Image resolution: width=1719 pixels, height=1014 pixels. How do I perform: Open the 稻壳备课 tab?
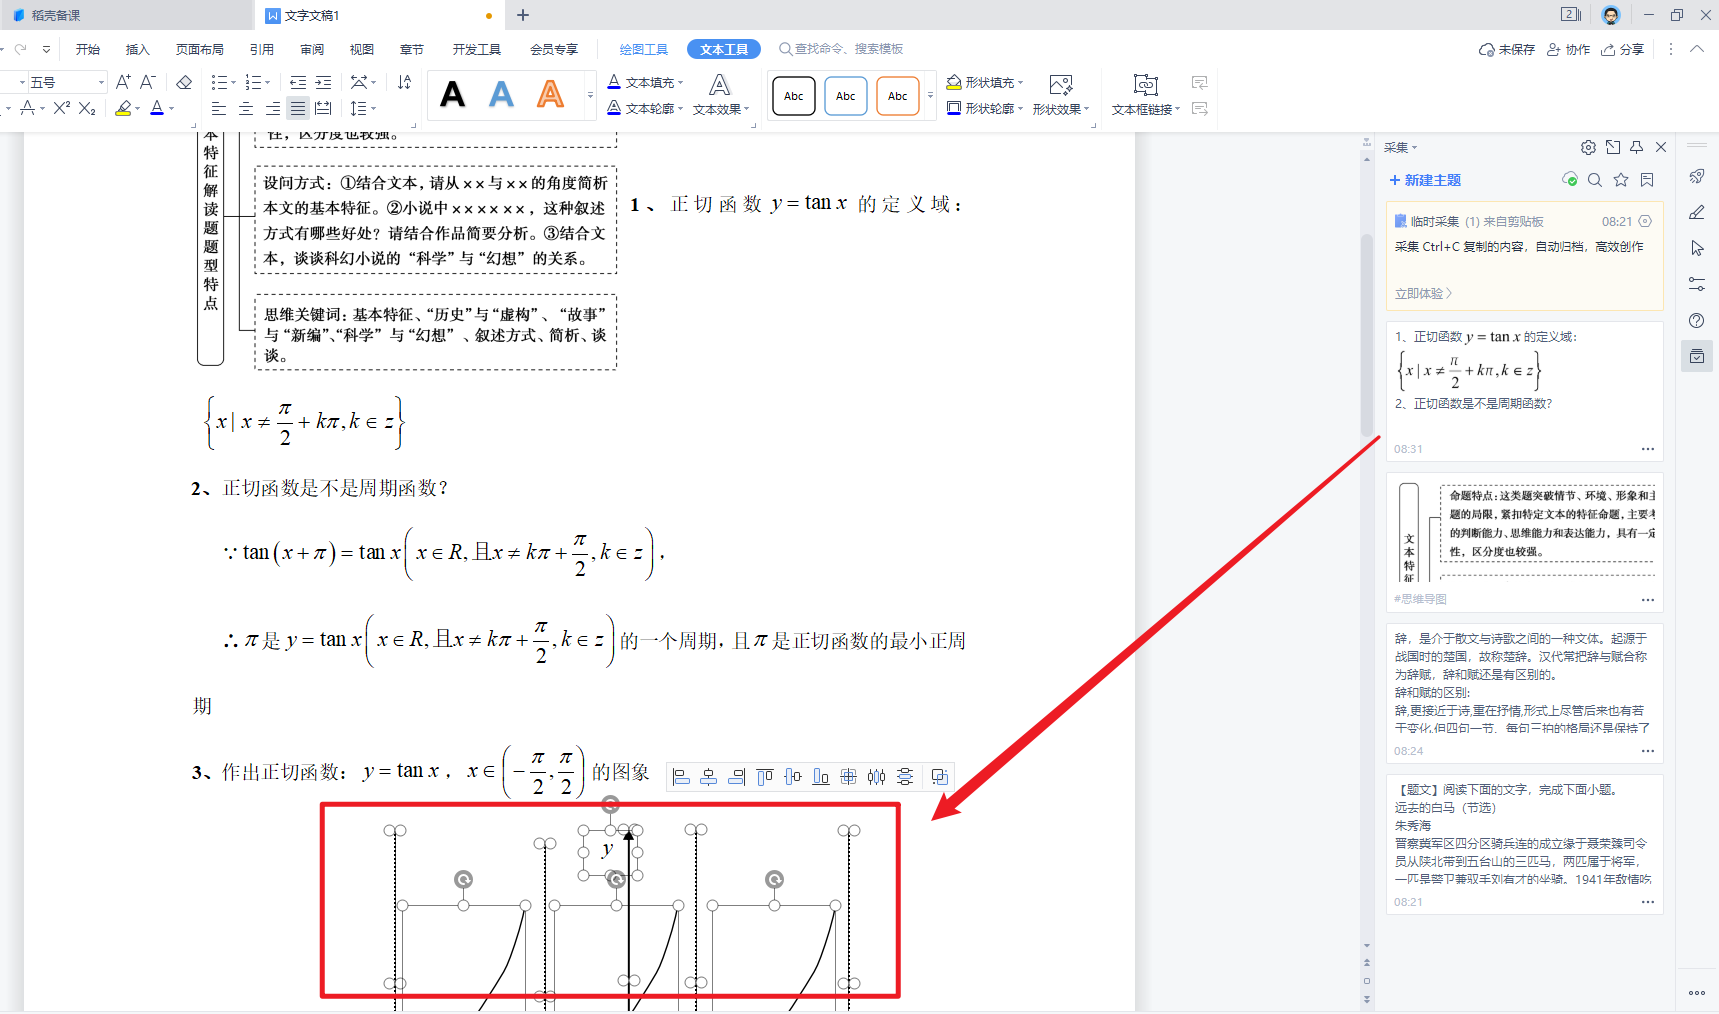pos(127,15)
